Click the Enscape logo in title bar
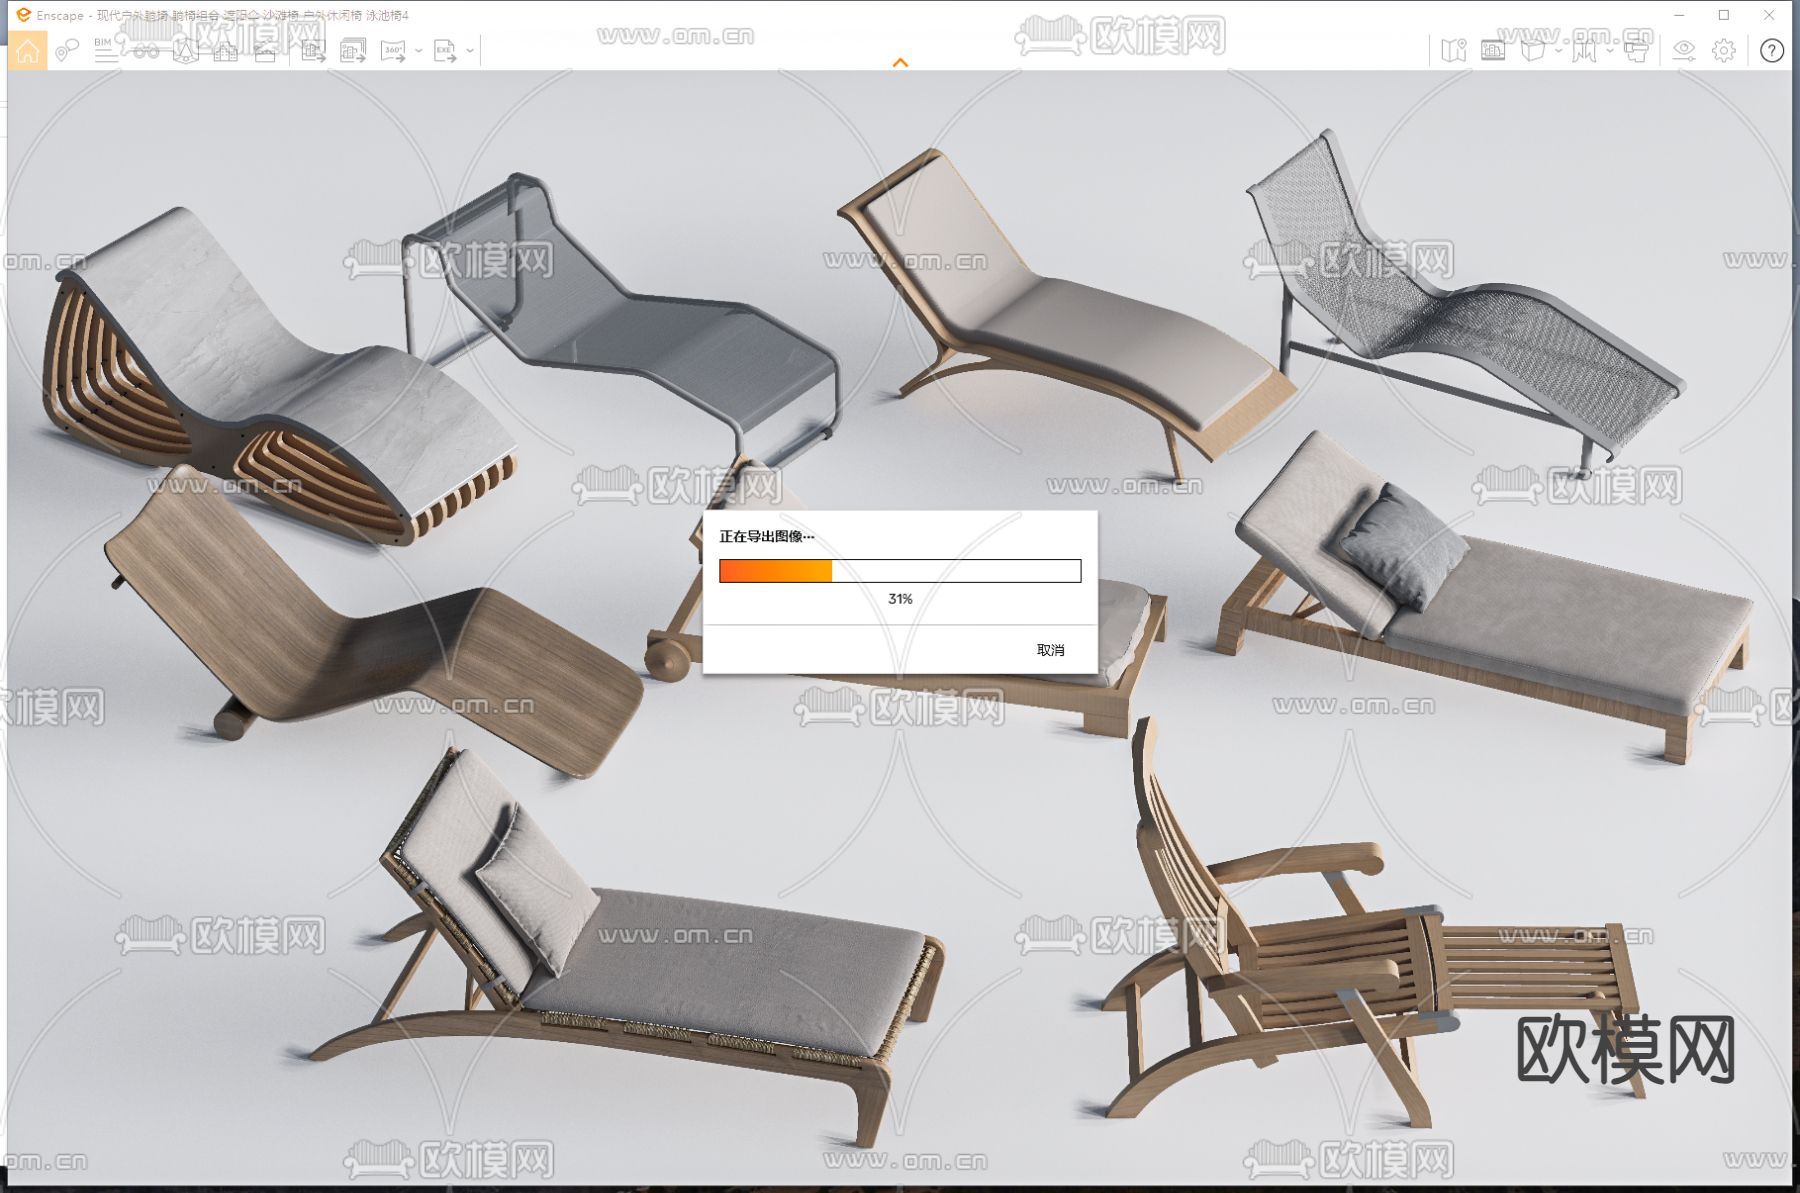 click(x=23, y=15)
